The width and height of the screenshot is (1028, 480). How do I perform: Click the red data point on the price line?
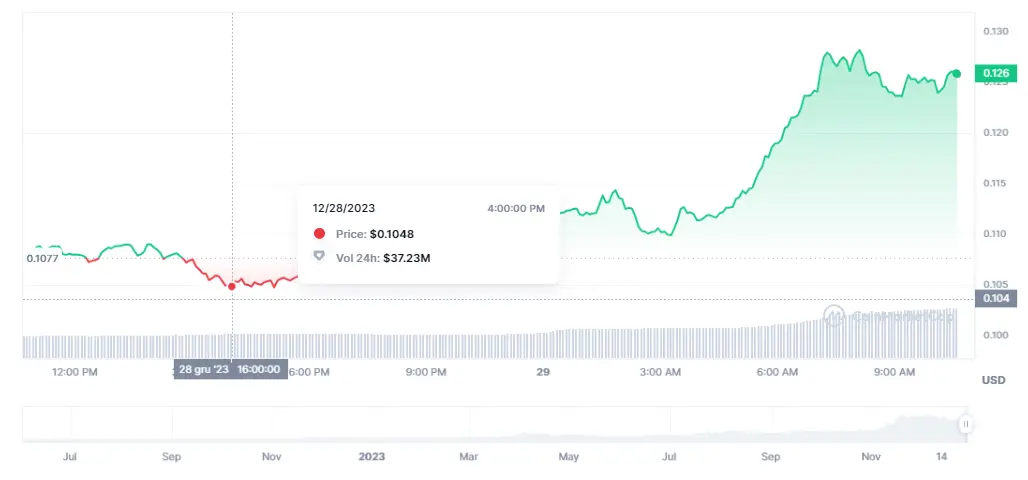click(232, 286)
